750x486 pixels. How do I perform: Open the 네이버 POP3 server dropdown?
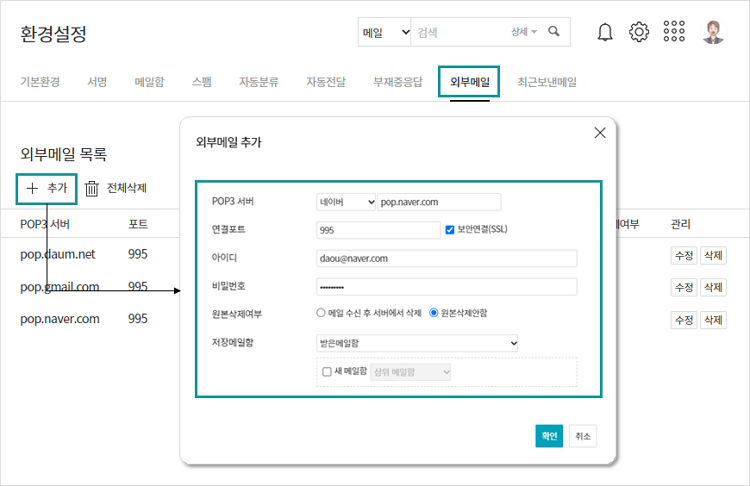[x=345, y=201]
